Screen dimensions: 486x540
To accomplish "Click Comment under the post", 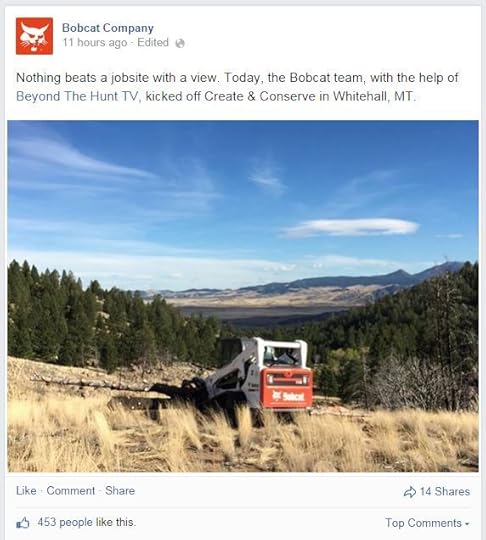I will (71, 491).
